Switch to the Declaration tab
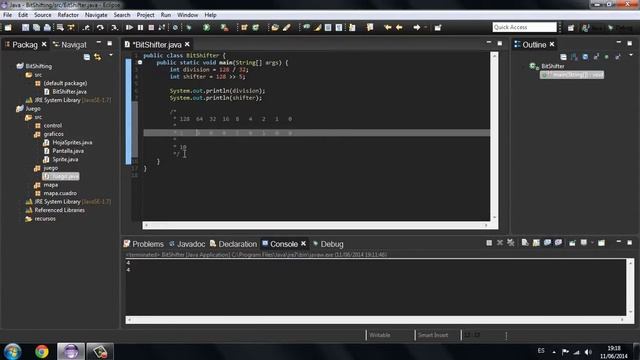This screenshot has height=360, width=640. 233,244
